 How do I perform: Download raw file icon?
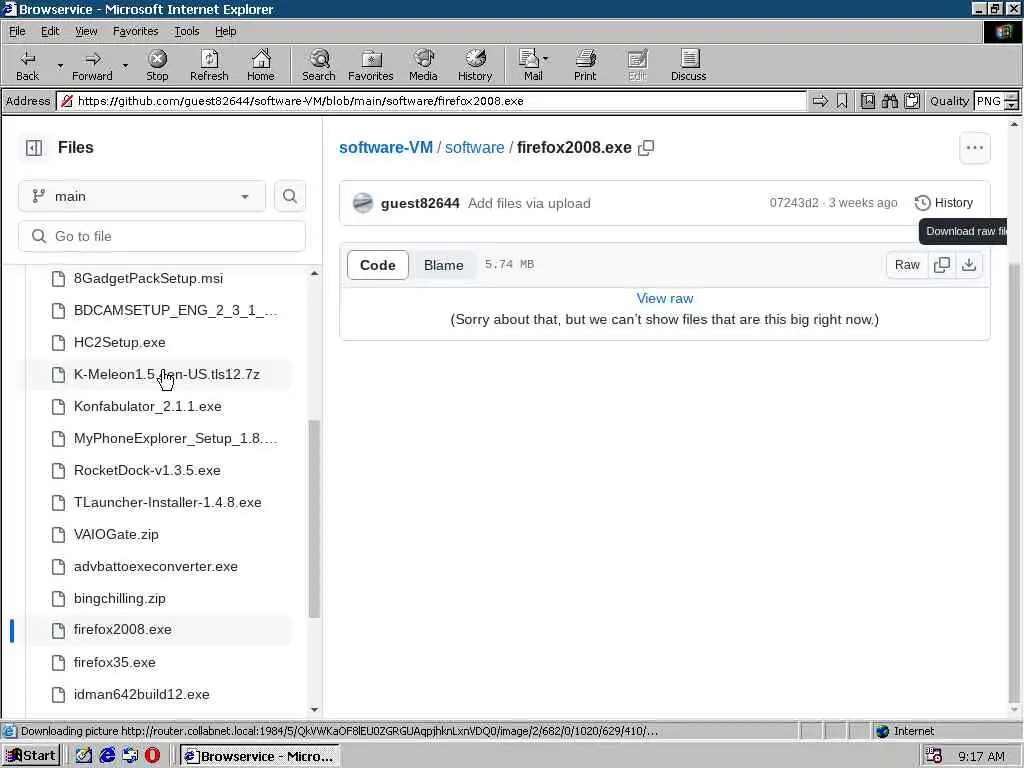(969, 265)
